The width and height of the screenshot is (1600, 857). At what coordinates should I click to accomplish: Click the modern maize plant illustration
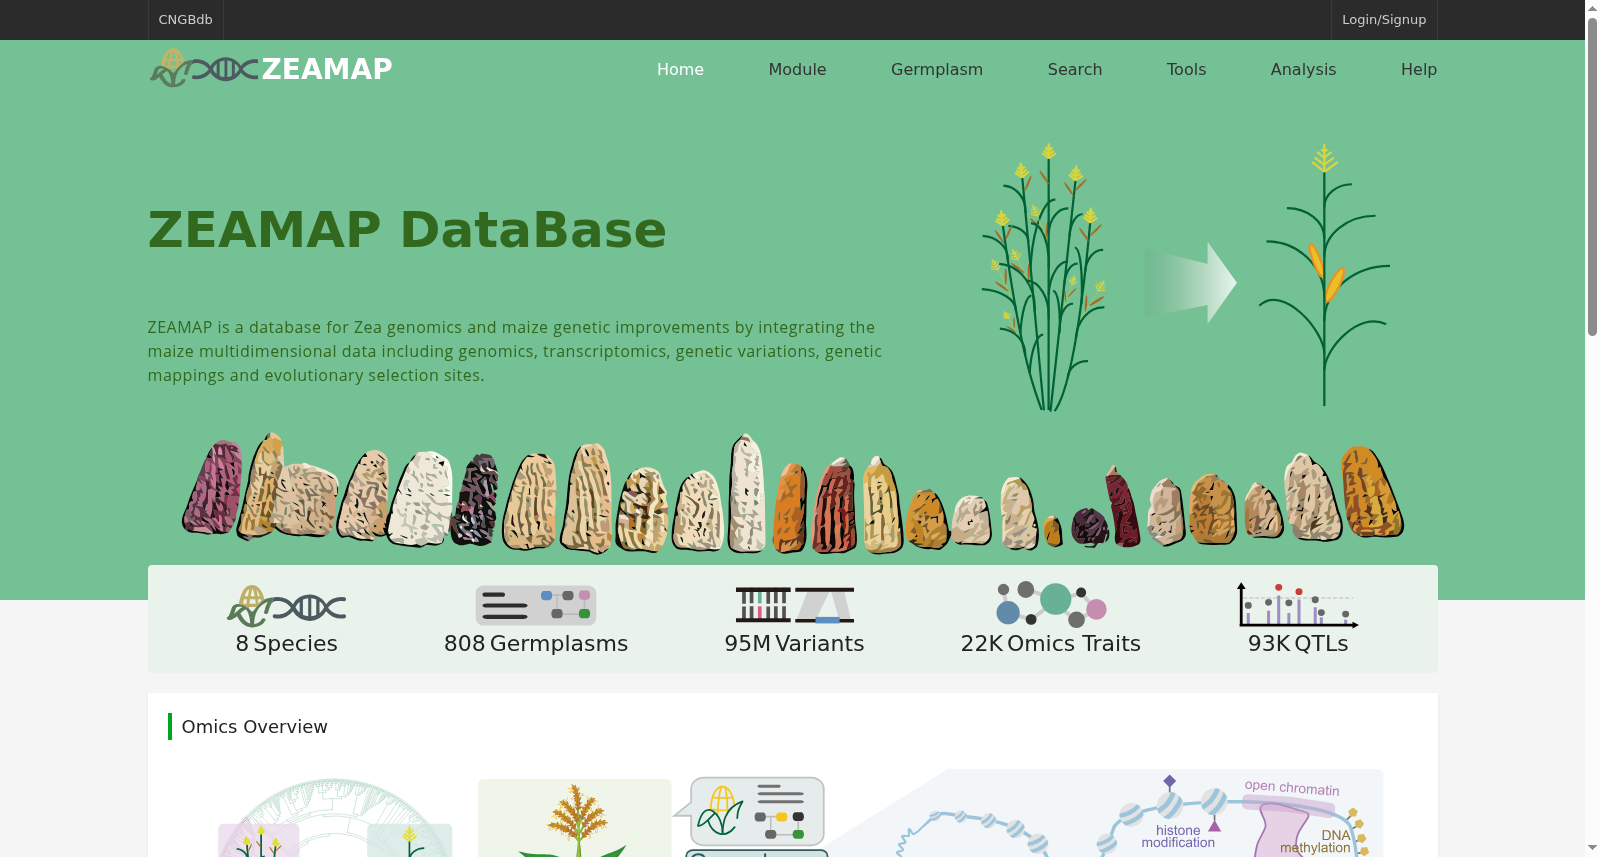pos(1324,275)
